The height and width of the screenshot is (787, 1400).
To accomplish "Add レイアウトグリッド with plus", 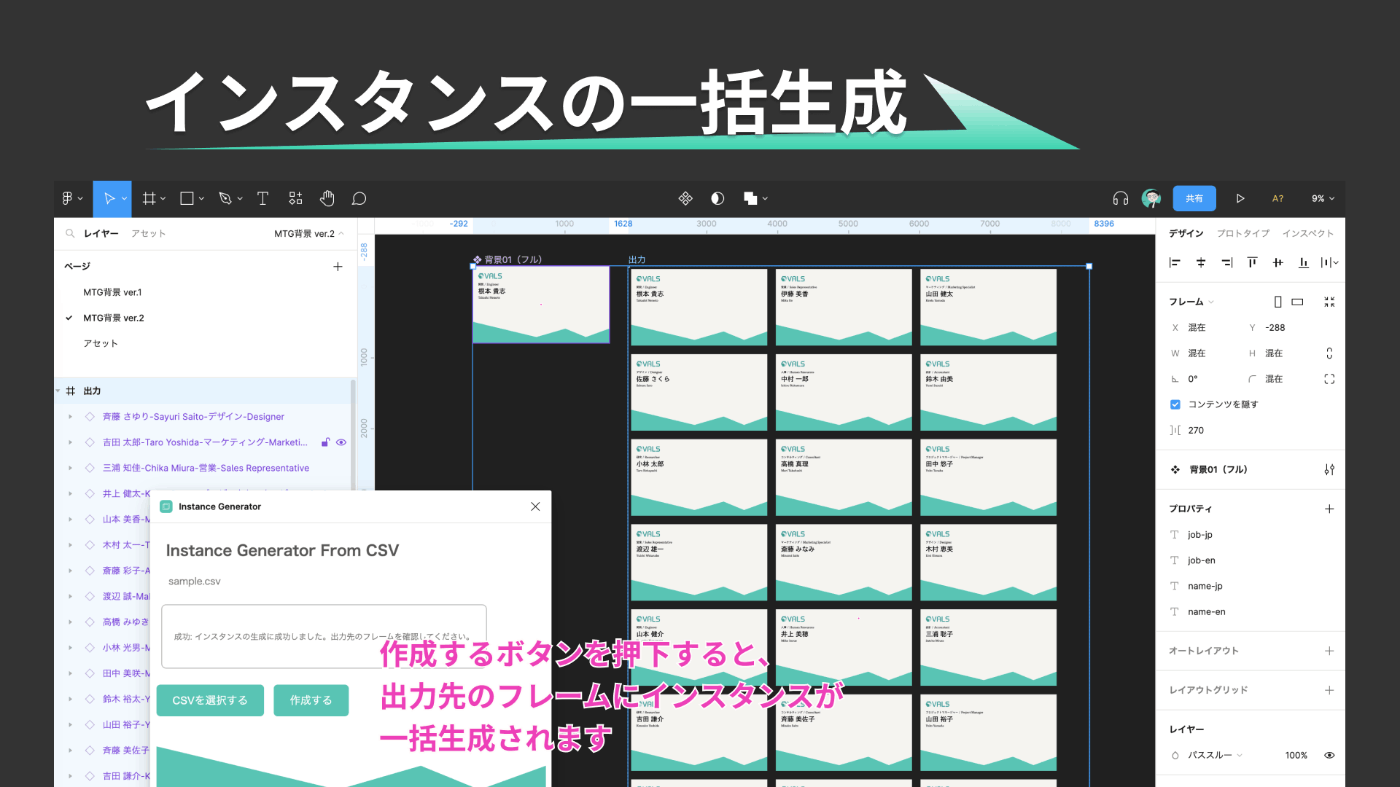I will coord(1329,690).
